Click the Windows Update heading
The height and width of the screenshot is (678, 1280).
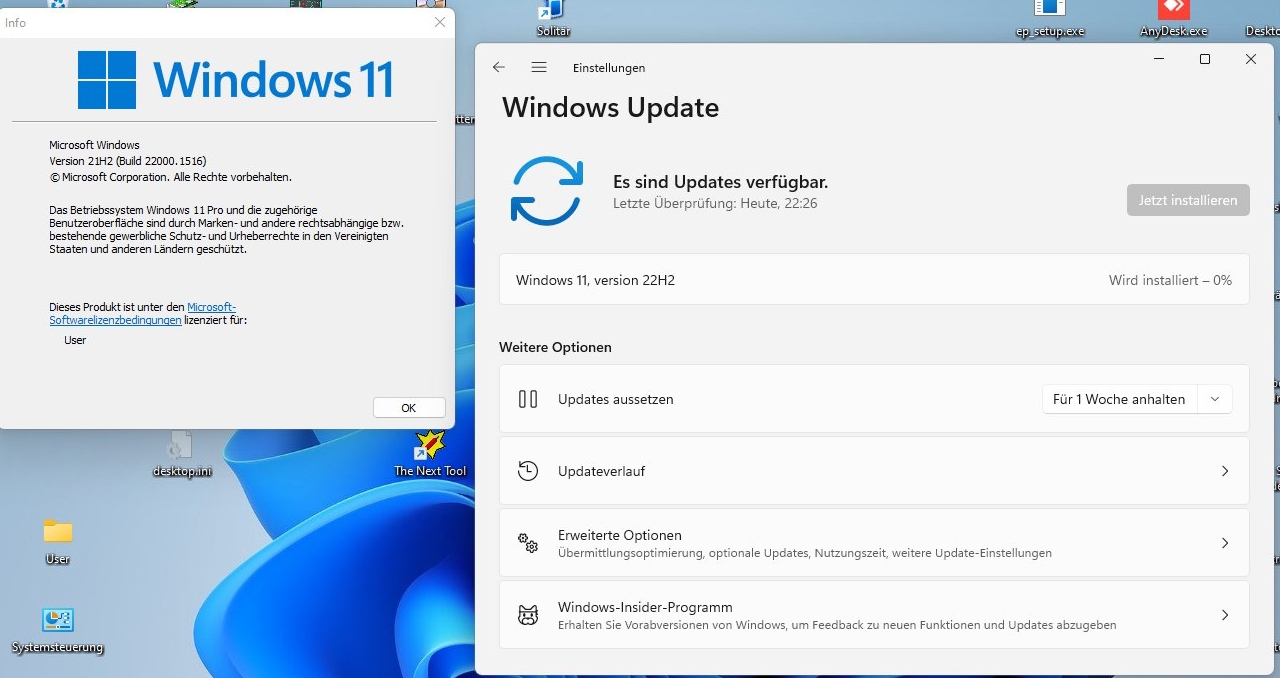click(610, 107)
